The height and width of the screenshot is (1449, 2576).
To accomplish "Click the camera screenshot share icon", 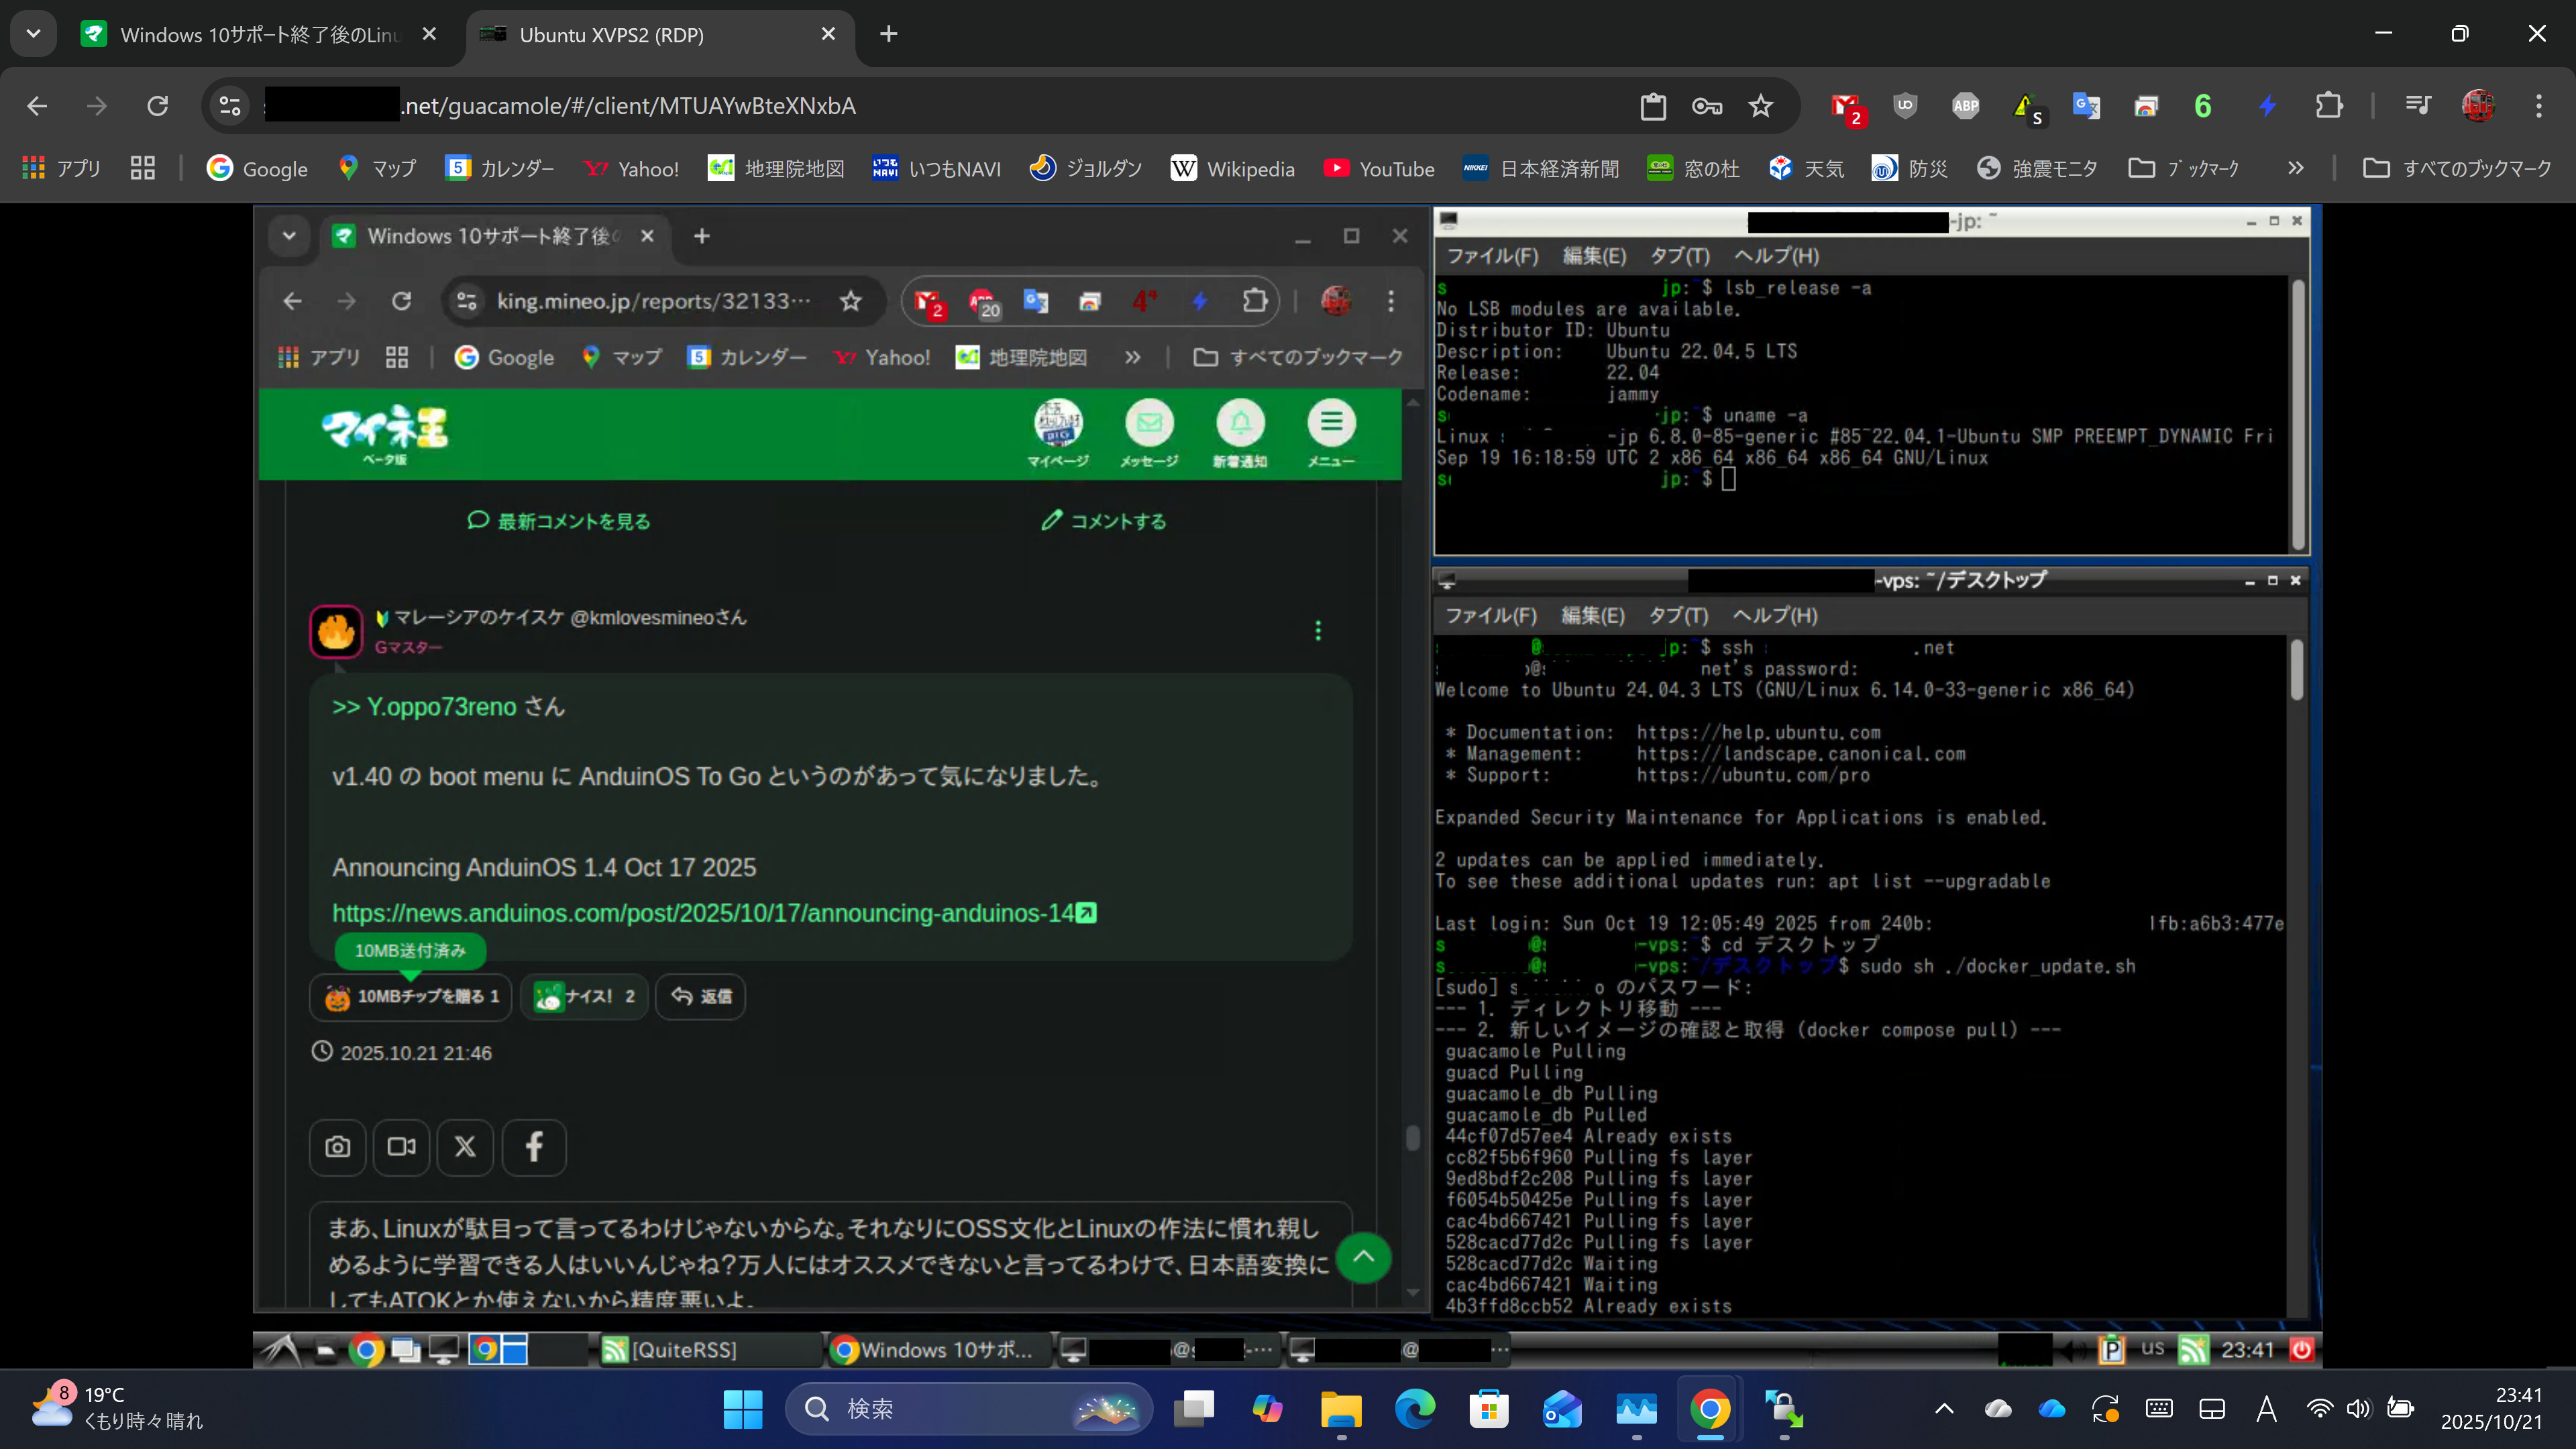I will pyautogui.click(x=338, y=1146).
